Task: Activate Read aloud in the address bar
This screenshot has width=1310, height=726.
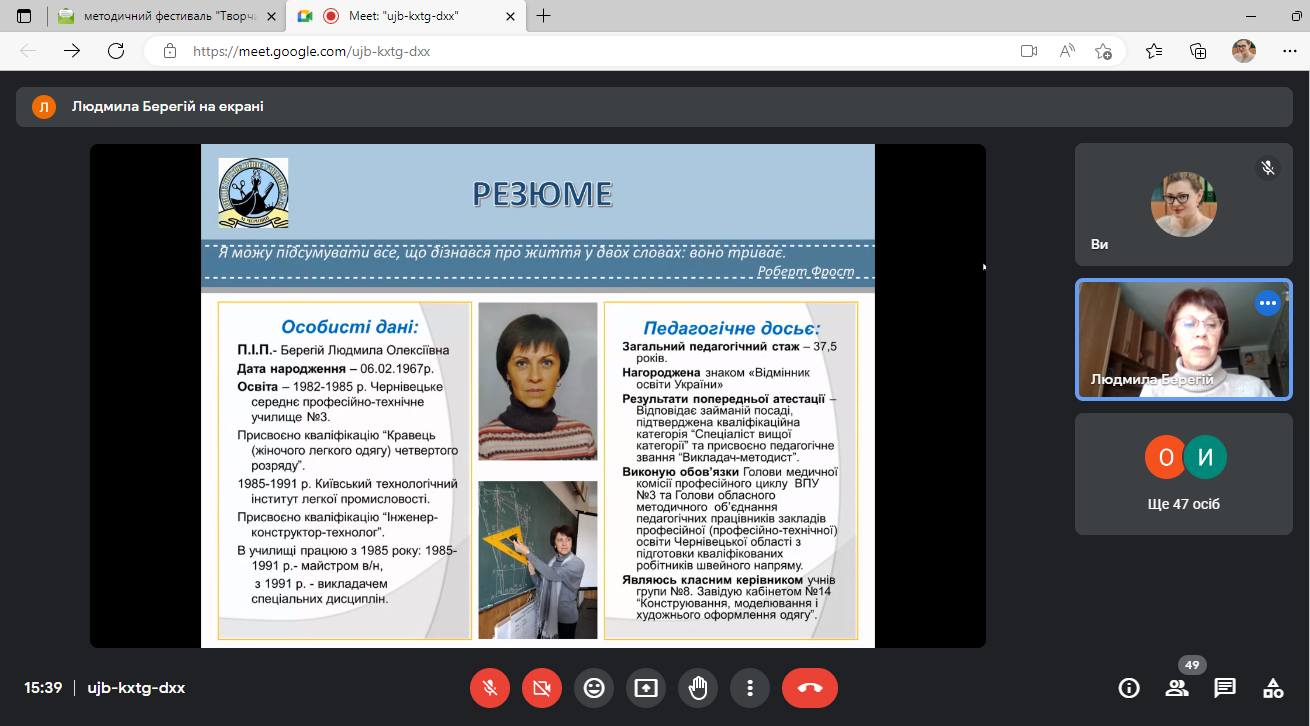Action: tap(1067, 51)
